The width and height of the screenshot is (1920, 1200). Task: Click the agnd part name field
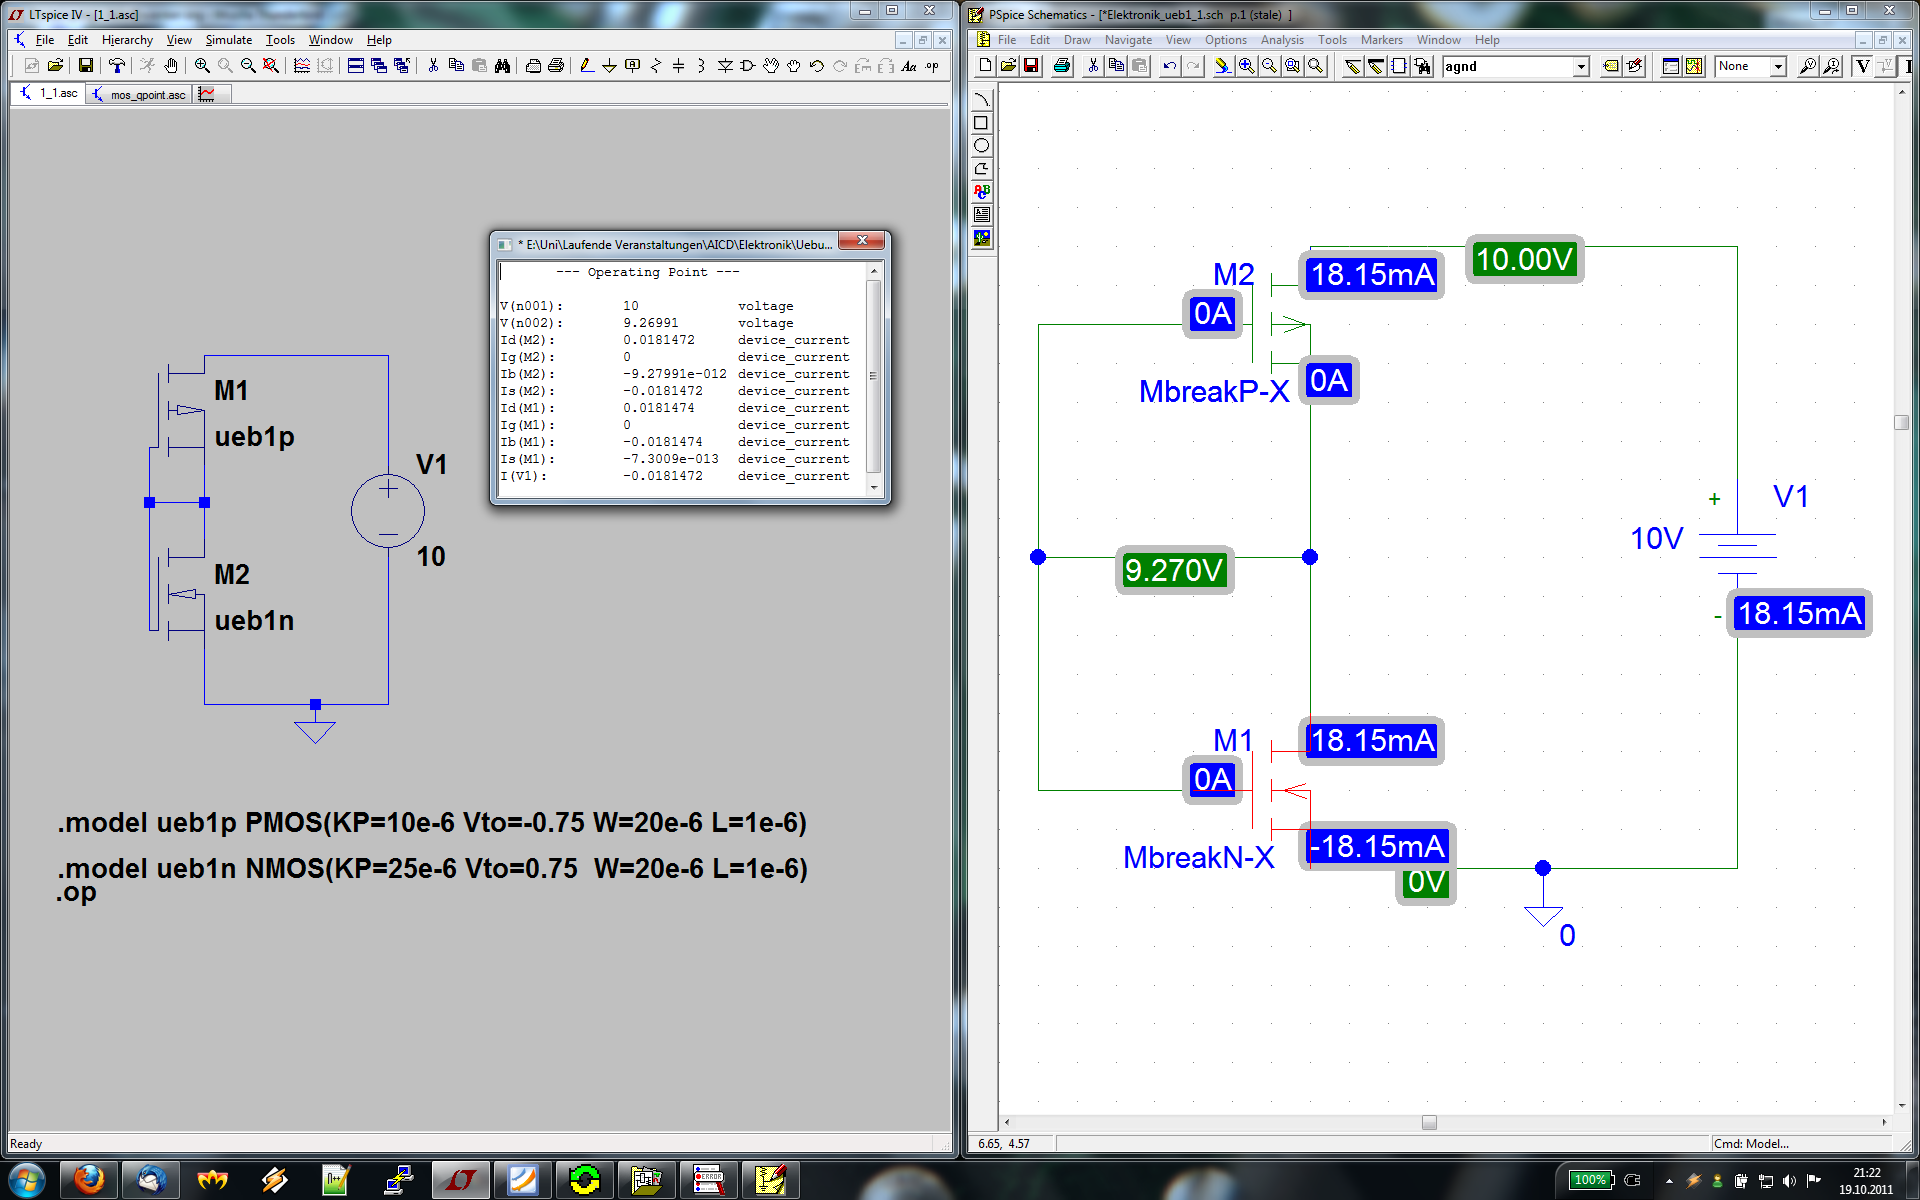click(x=1508, y=66)
